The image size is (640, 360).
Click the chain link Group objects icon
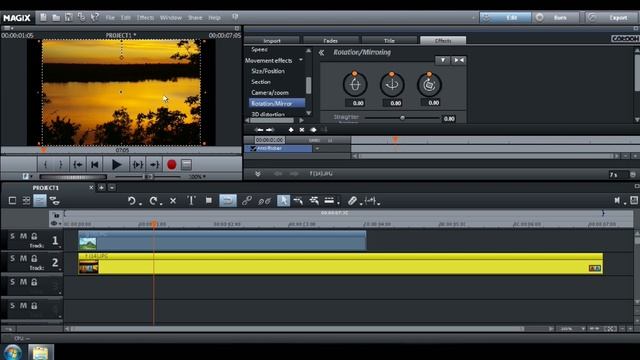247,201
